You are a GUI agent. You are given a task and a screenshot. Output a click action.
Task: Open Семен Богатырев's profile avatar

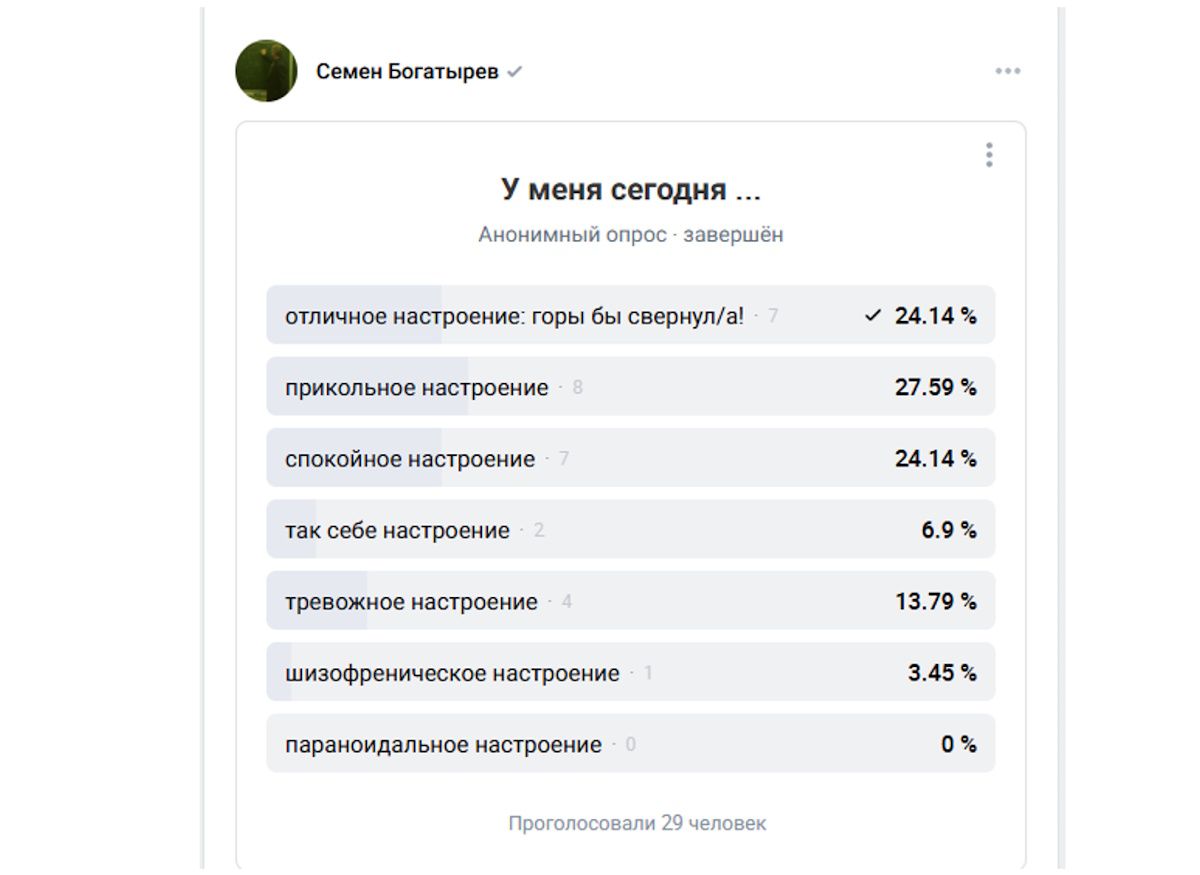tap(265, 71)
